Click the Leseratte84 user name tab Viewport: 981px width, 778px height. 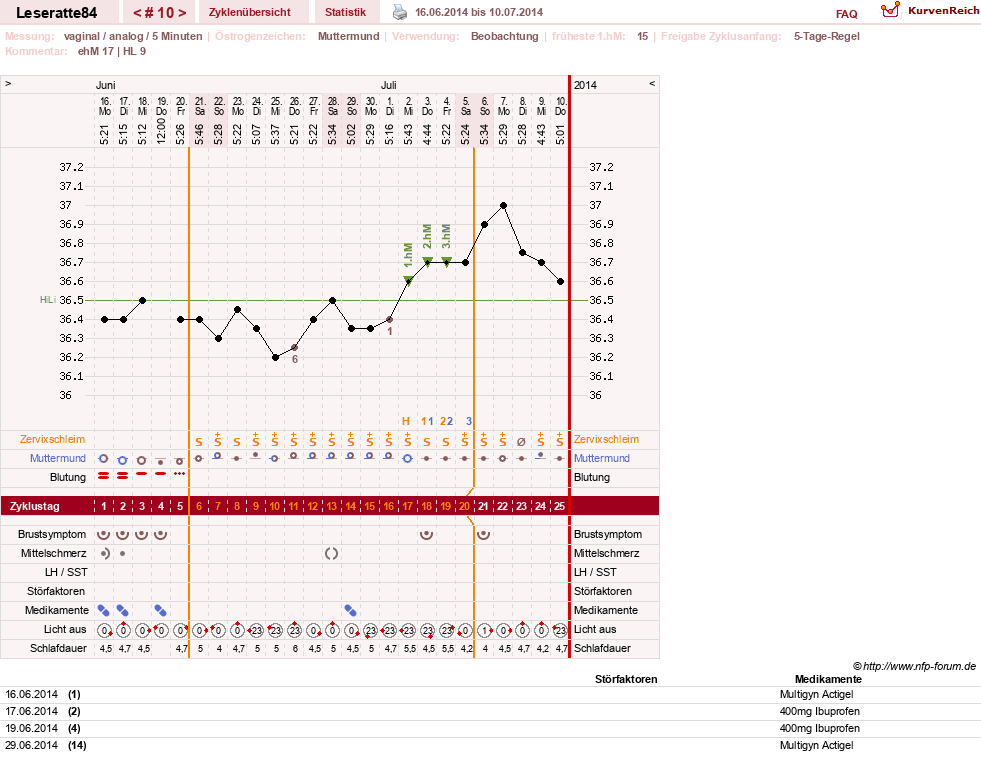56,12
